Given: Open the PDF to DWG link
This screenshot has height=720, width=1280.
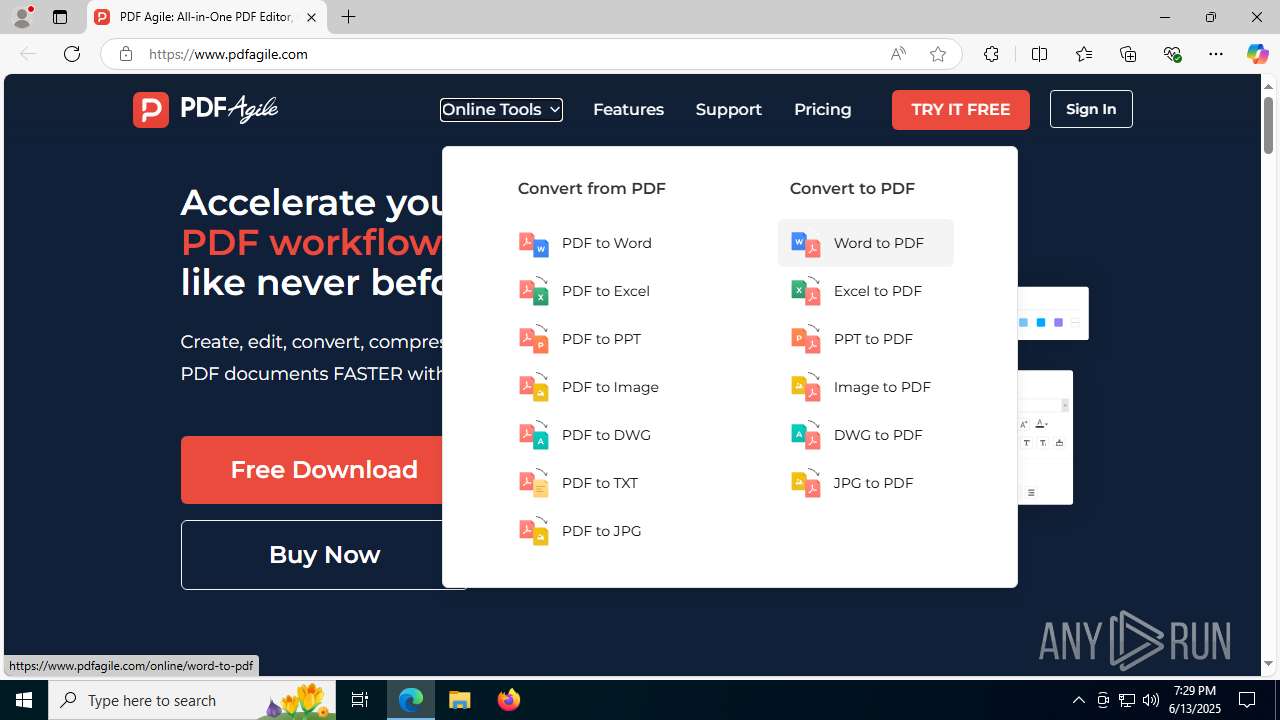Looking at the screenshot, I should click(x=605, y=435).
